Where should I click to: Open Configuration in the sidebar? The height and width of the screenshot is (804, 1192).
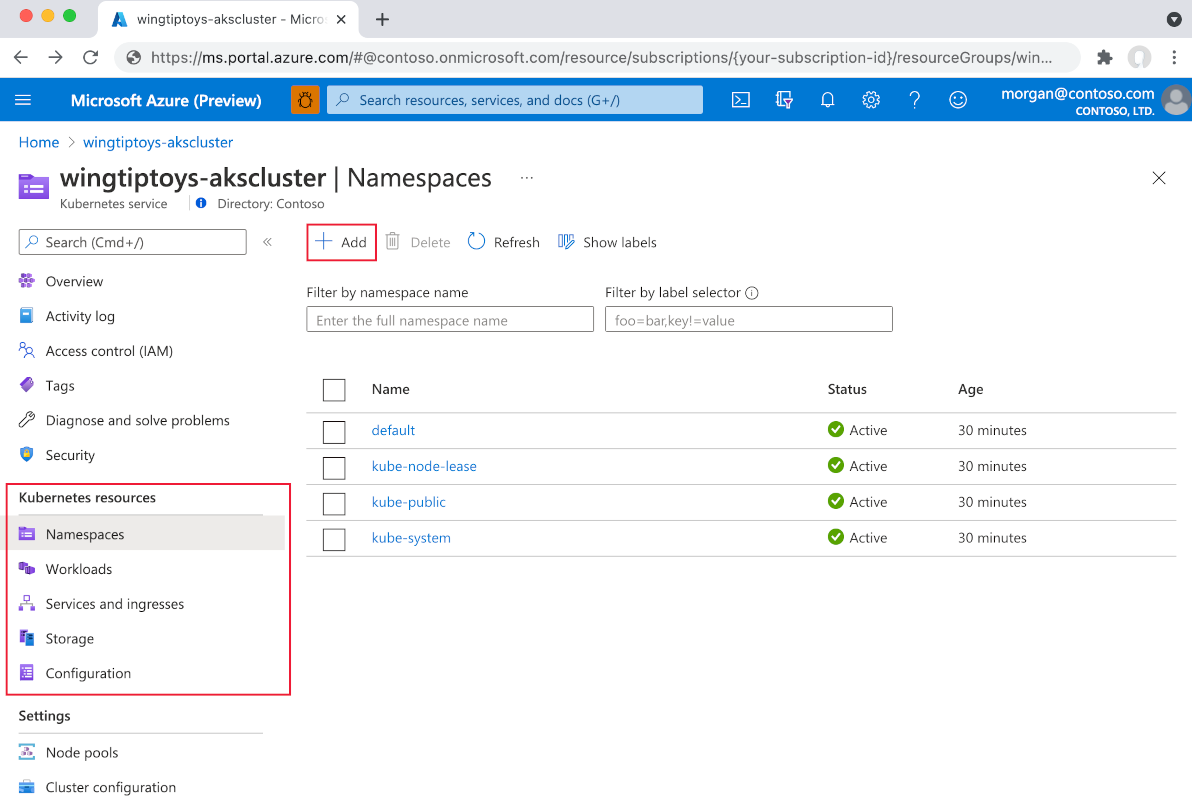click(88, 673)
